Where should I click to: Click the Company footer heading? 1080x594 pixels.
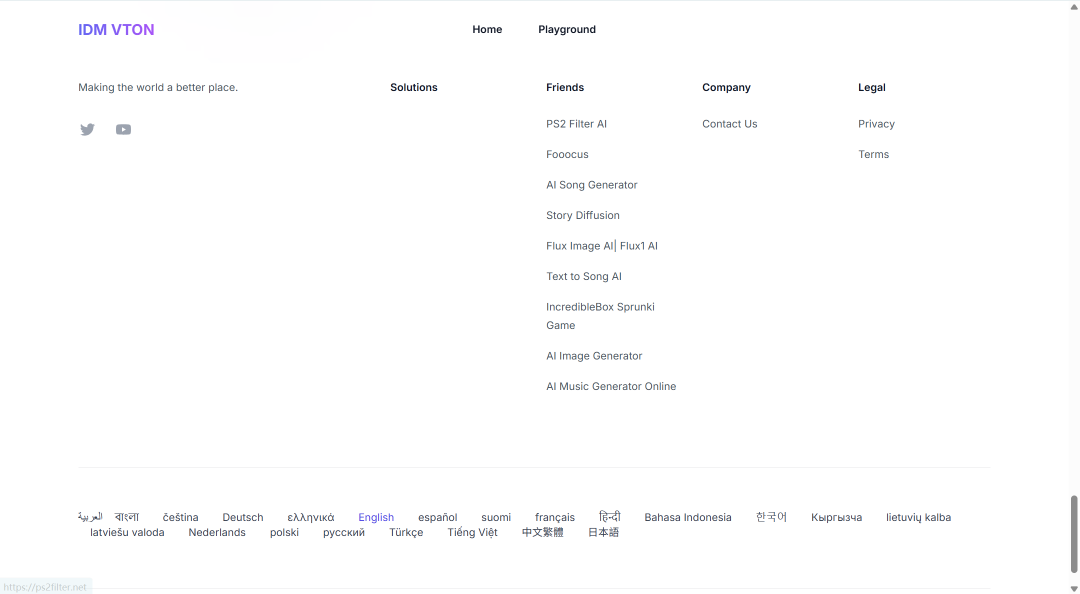(x=726, y=88)
